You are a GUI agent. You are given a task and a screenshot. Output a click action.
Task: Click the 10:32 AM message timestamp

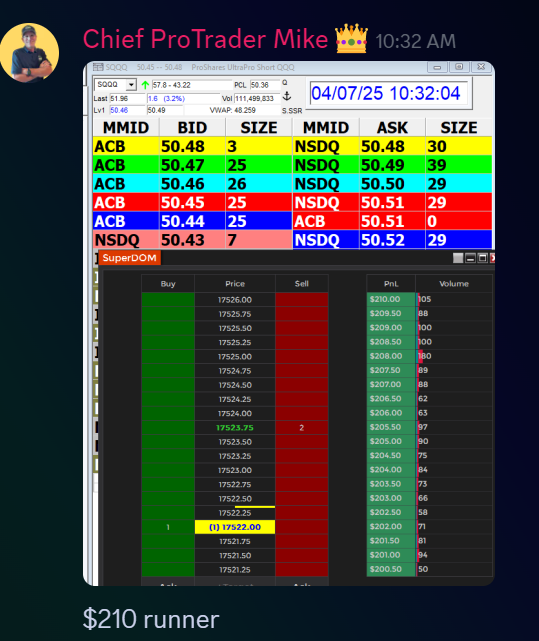click(x=415, y=41)
